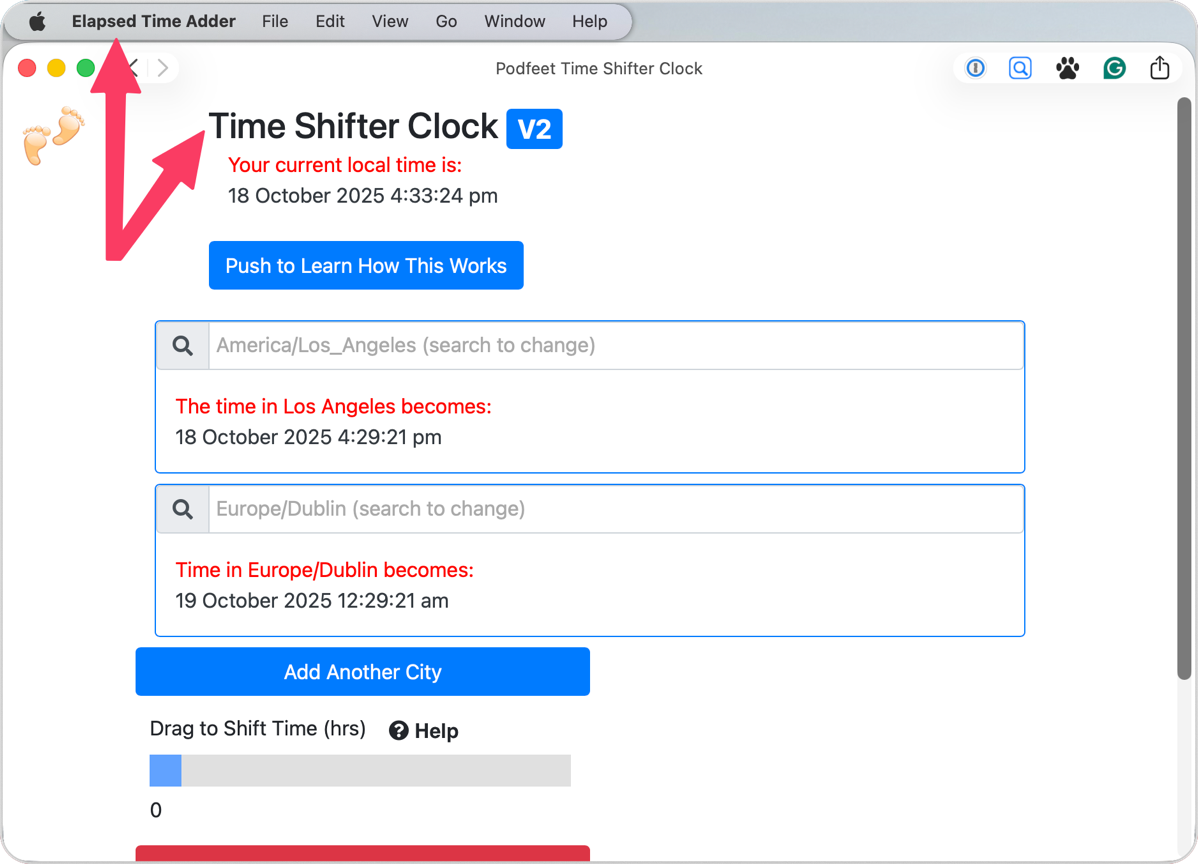
Task: Click the blue magnifier search extension icon
Action: [1020, 68]
